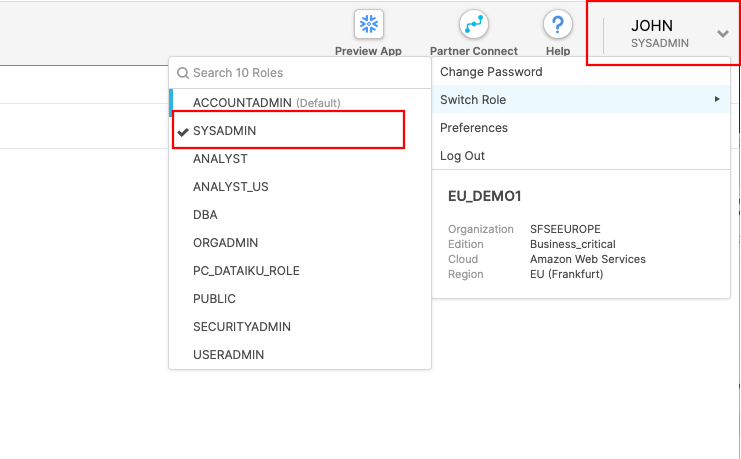Choose the ANALYST_US role
This screenshot has width=741, height=459.
pos(230,187)
